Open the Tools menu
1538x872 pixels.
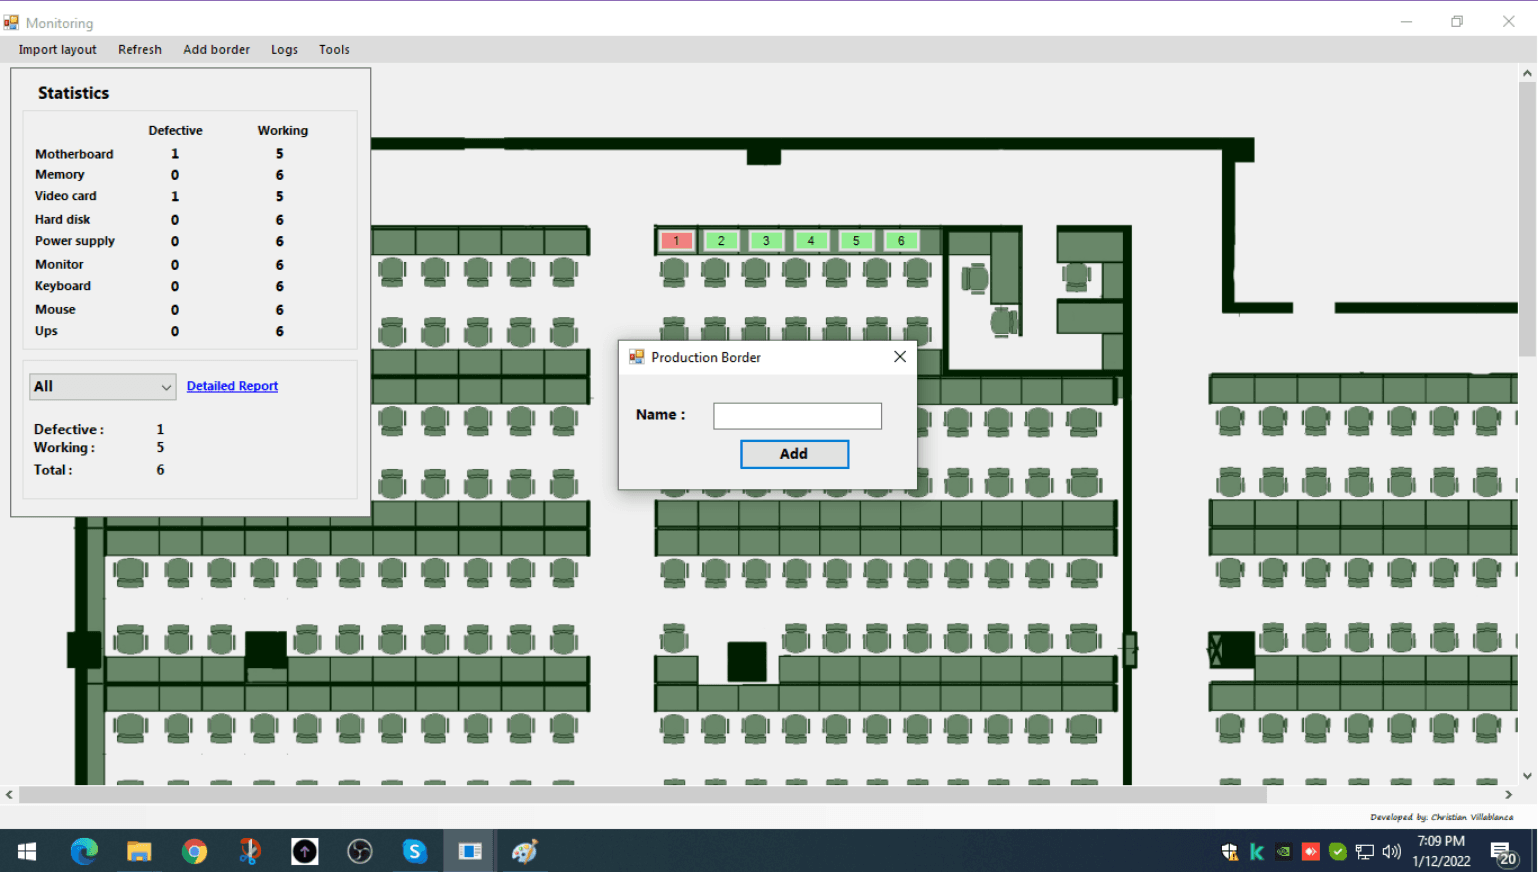[x=334, y=49]
